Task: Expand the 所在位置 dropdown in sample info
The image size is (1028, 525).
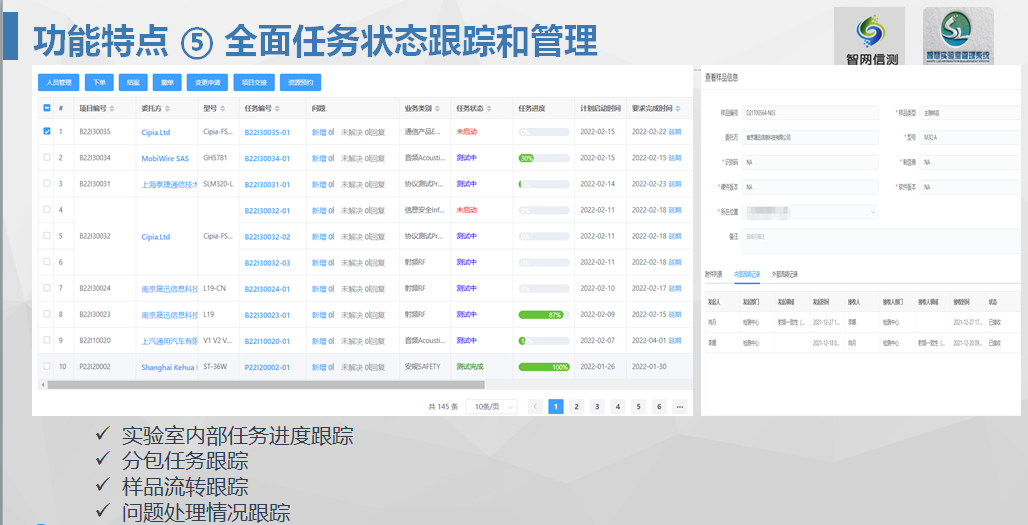Action: 812,212
